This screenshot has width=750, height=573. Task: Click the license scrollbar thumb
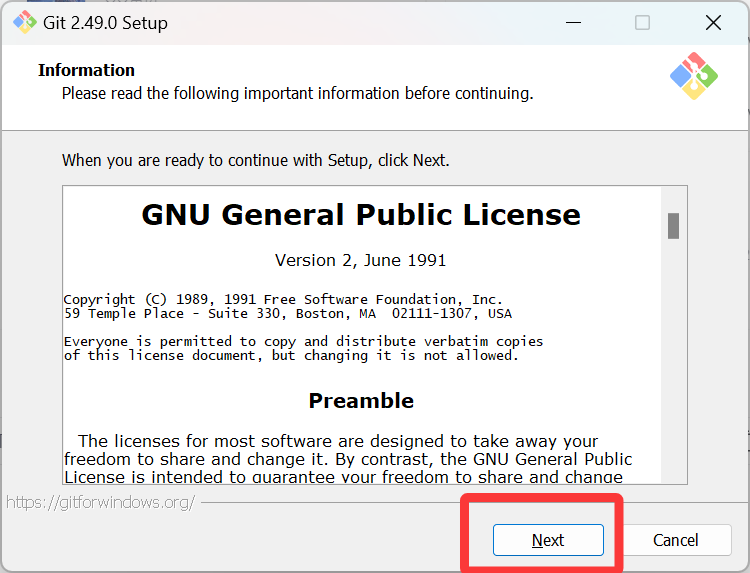point(674,226)
